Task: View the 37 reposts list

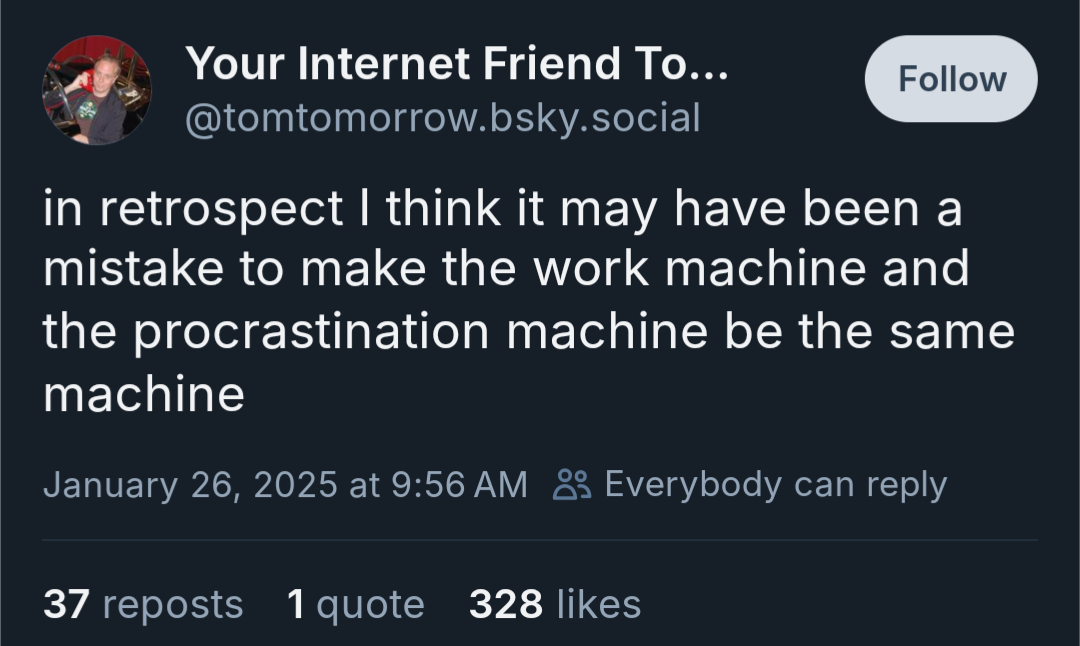Action: [143, 604]
